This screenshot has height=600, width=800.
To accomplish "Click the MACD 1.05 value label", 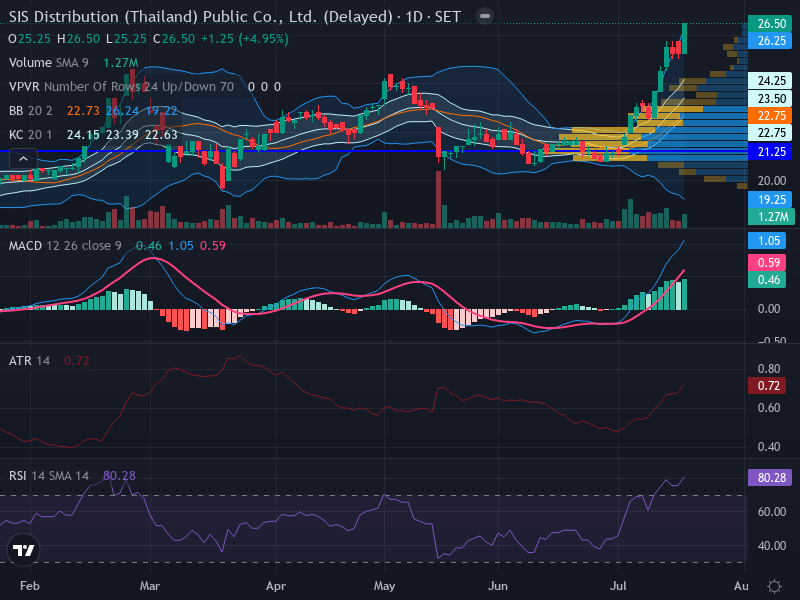I will 767,241.
